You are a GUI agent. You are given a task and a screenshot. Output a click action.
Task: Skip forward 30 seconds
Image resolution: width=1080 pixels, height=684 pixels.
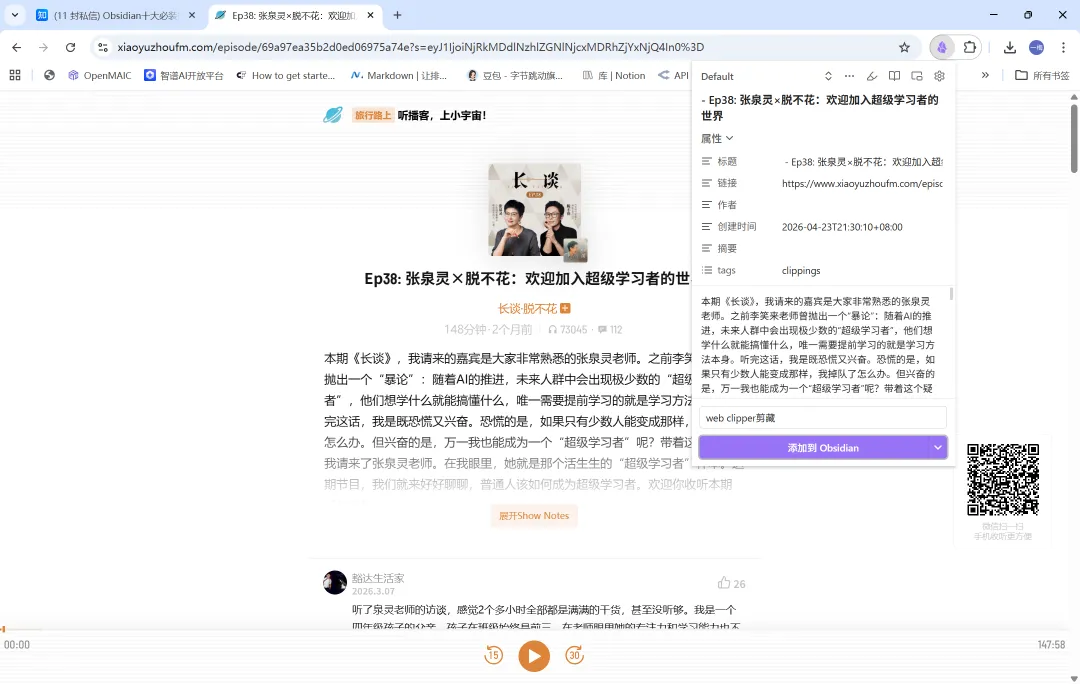pyautogui.click(x=574, y=655)
